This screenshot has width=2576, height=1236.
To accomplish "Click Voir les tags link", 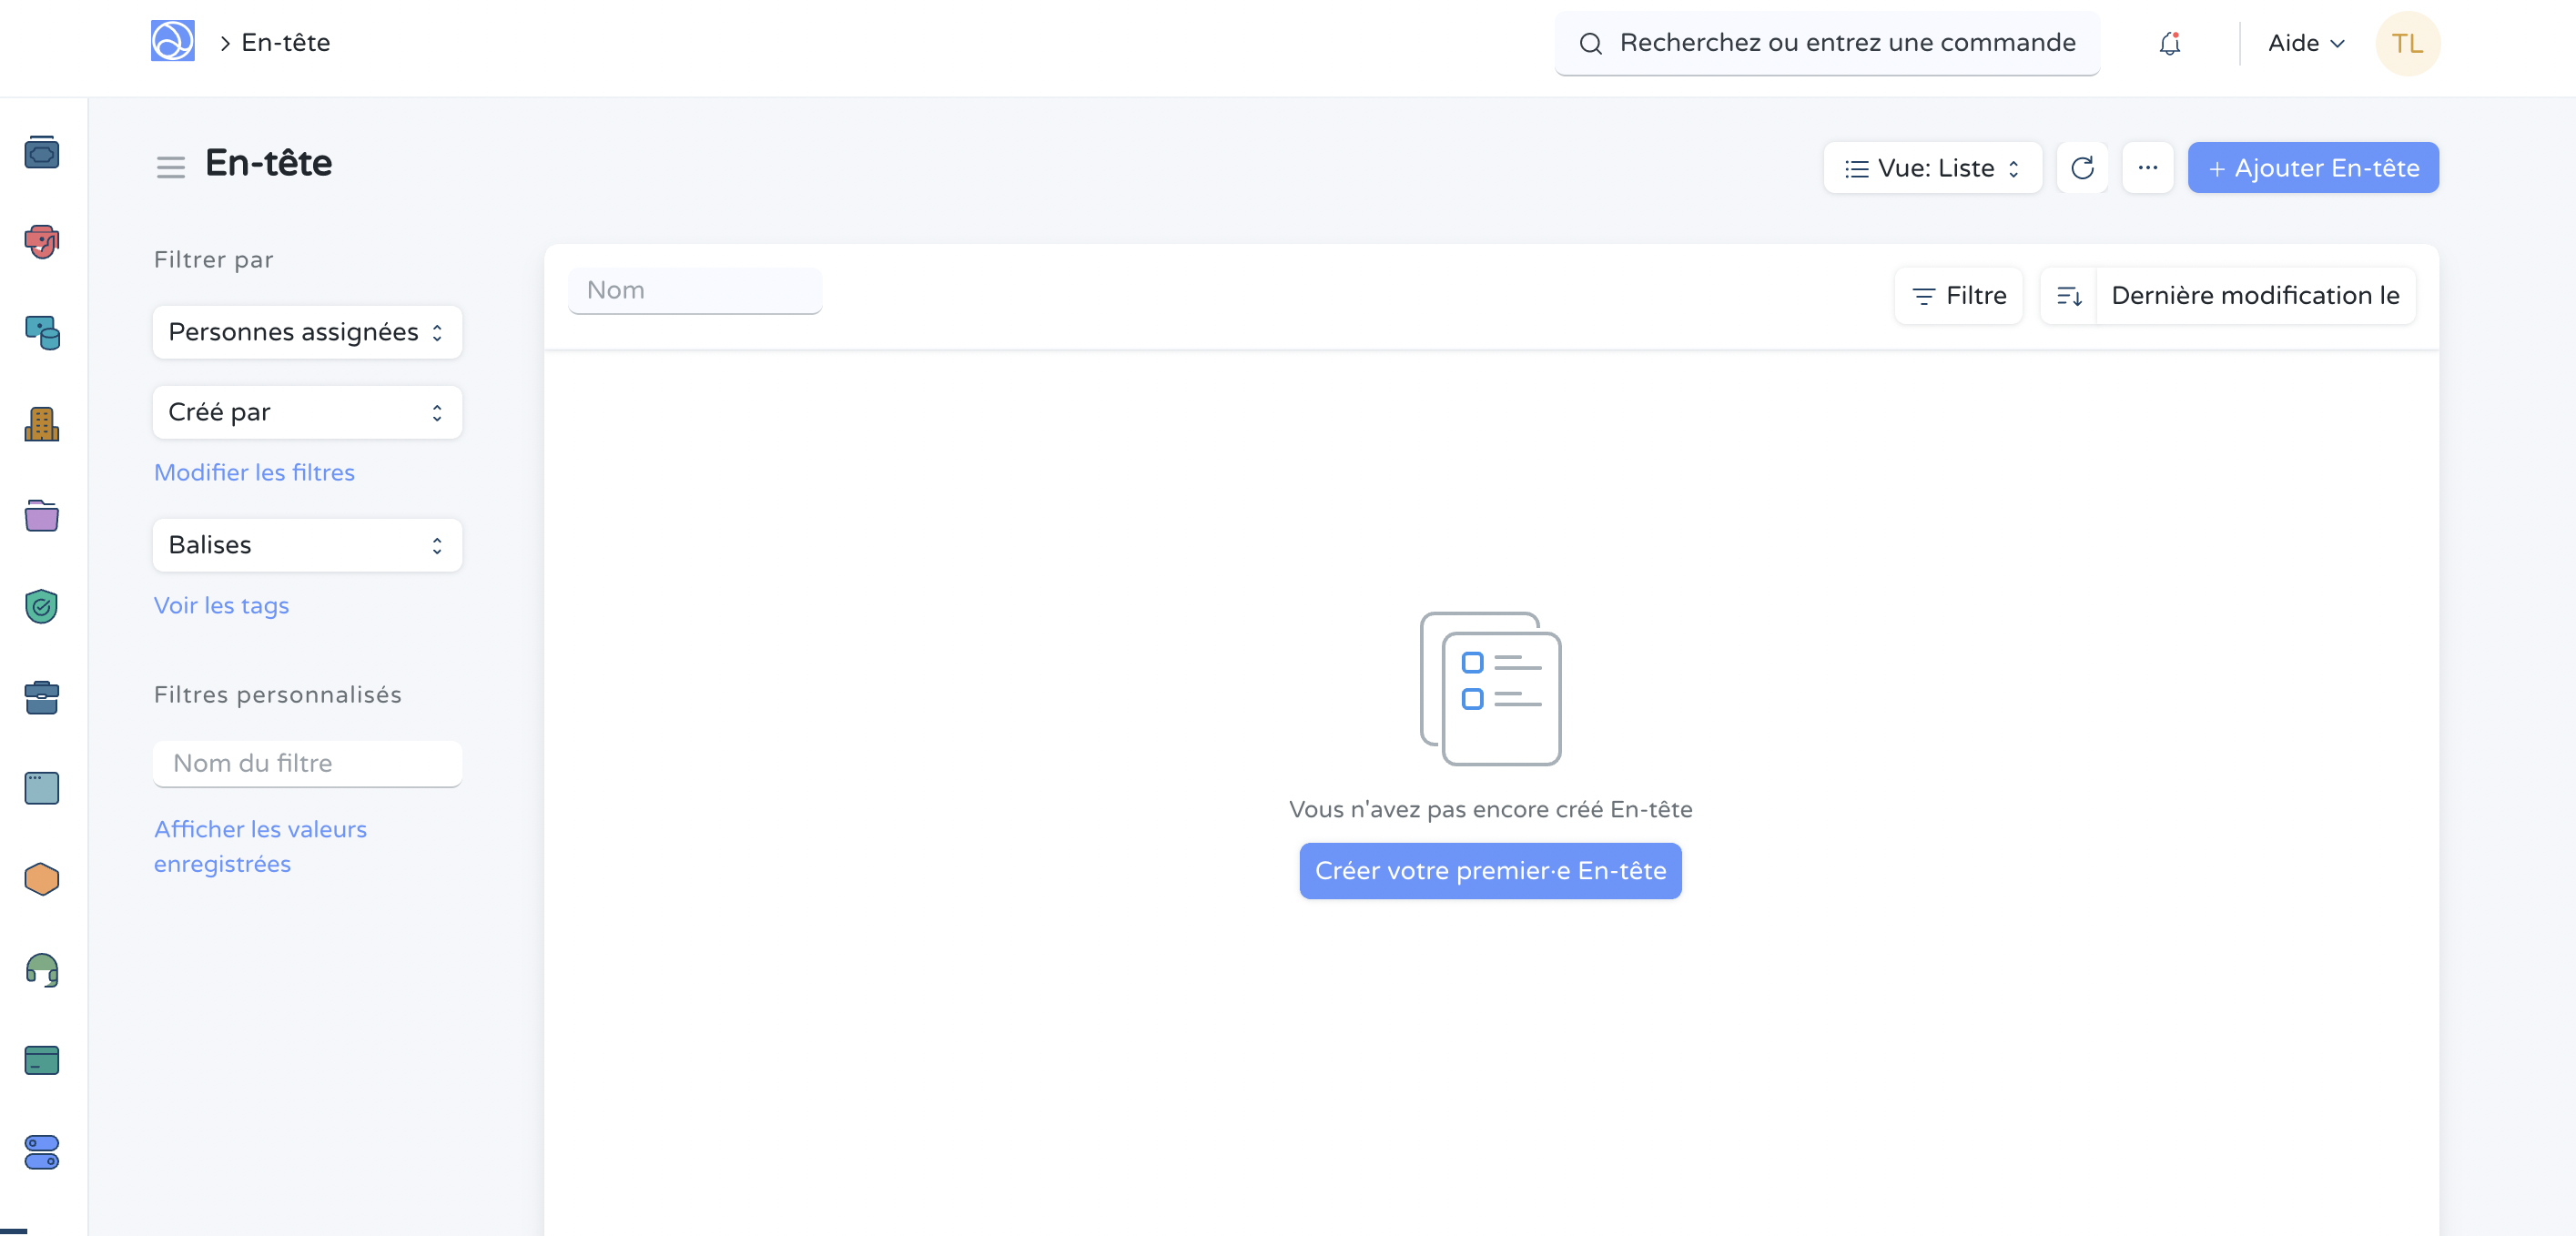I will click(221, 605).
